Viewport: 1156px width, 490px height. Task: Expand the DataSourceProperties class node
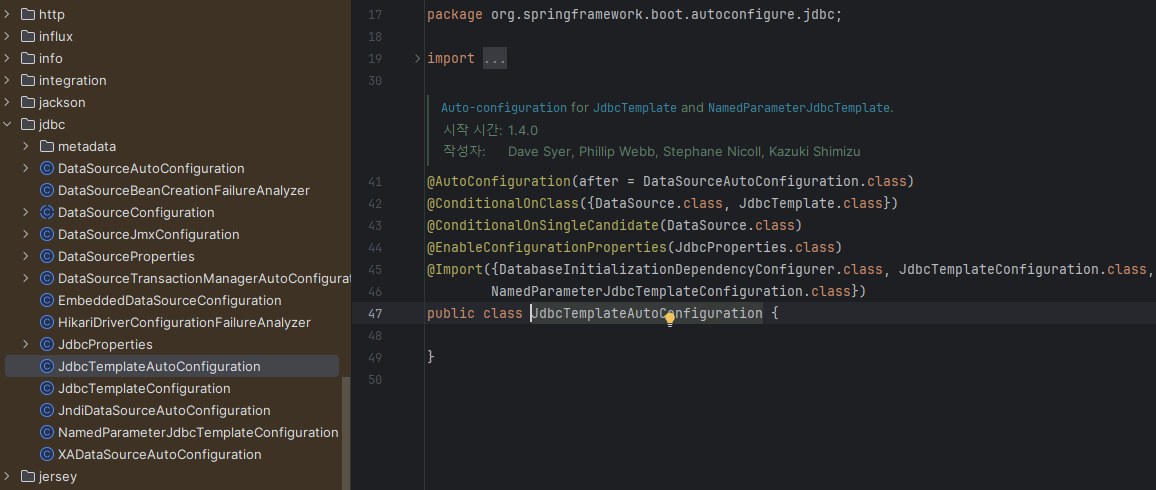pos(27,256)
